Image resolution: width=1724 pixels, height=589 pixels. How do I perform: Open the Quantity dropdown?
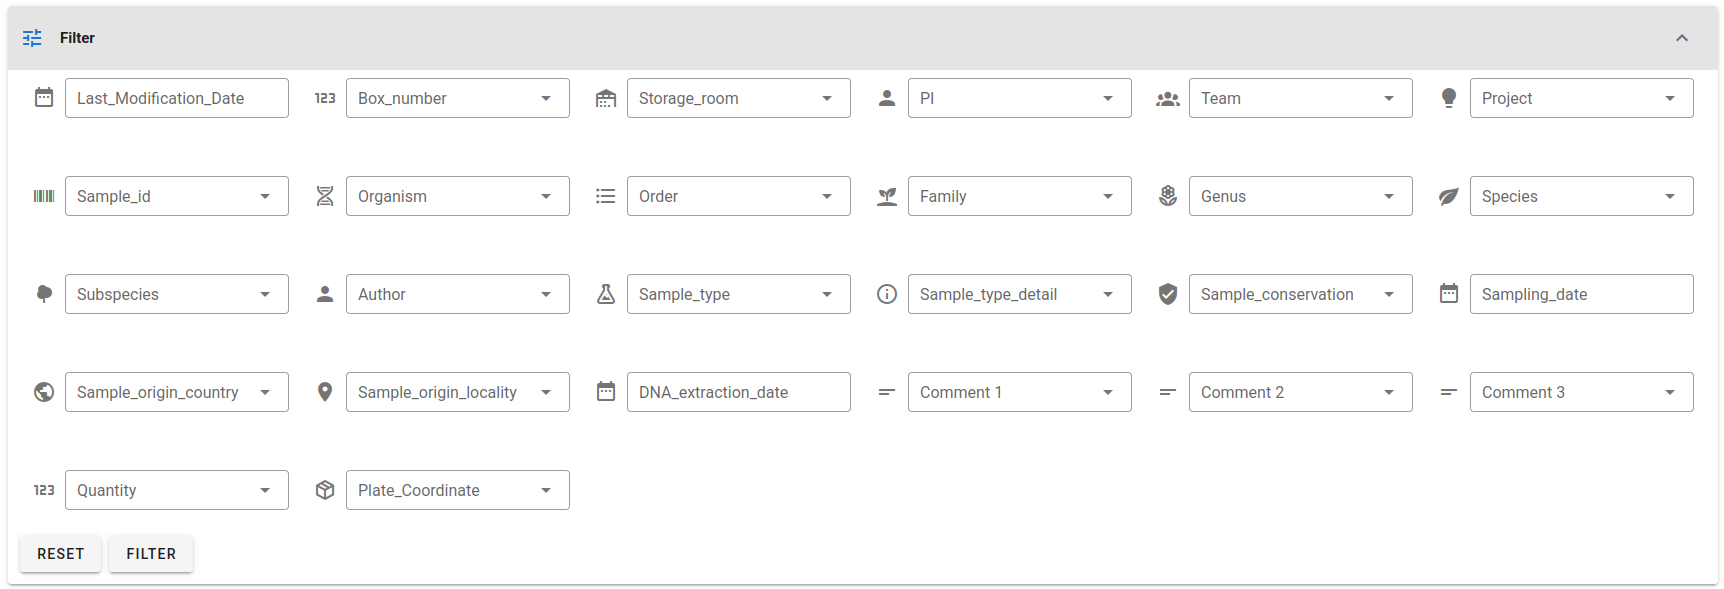177,490
